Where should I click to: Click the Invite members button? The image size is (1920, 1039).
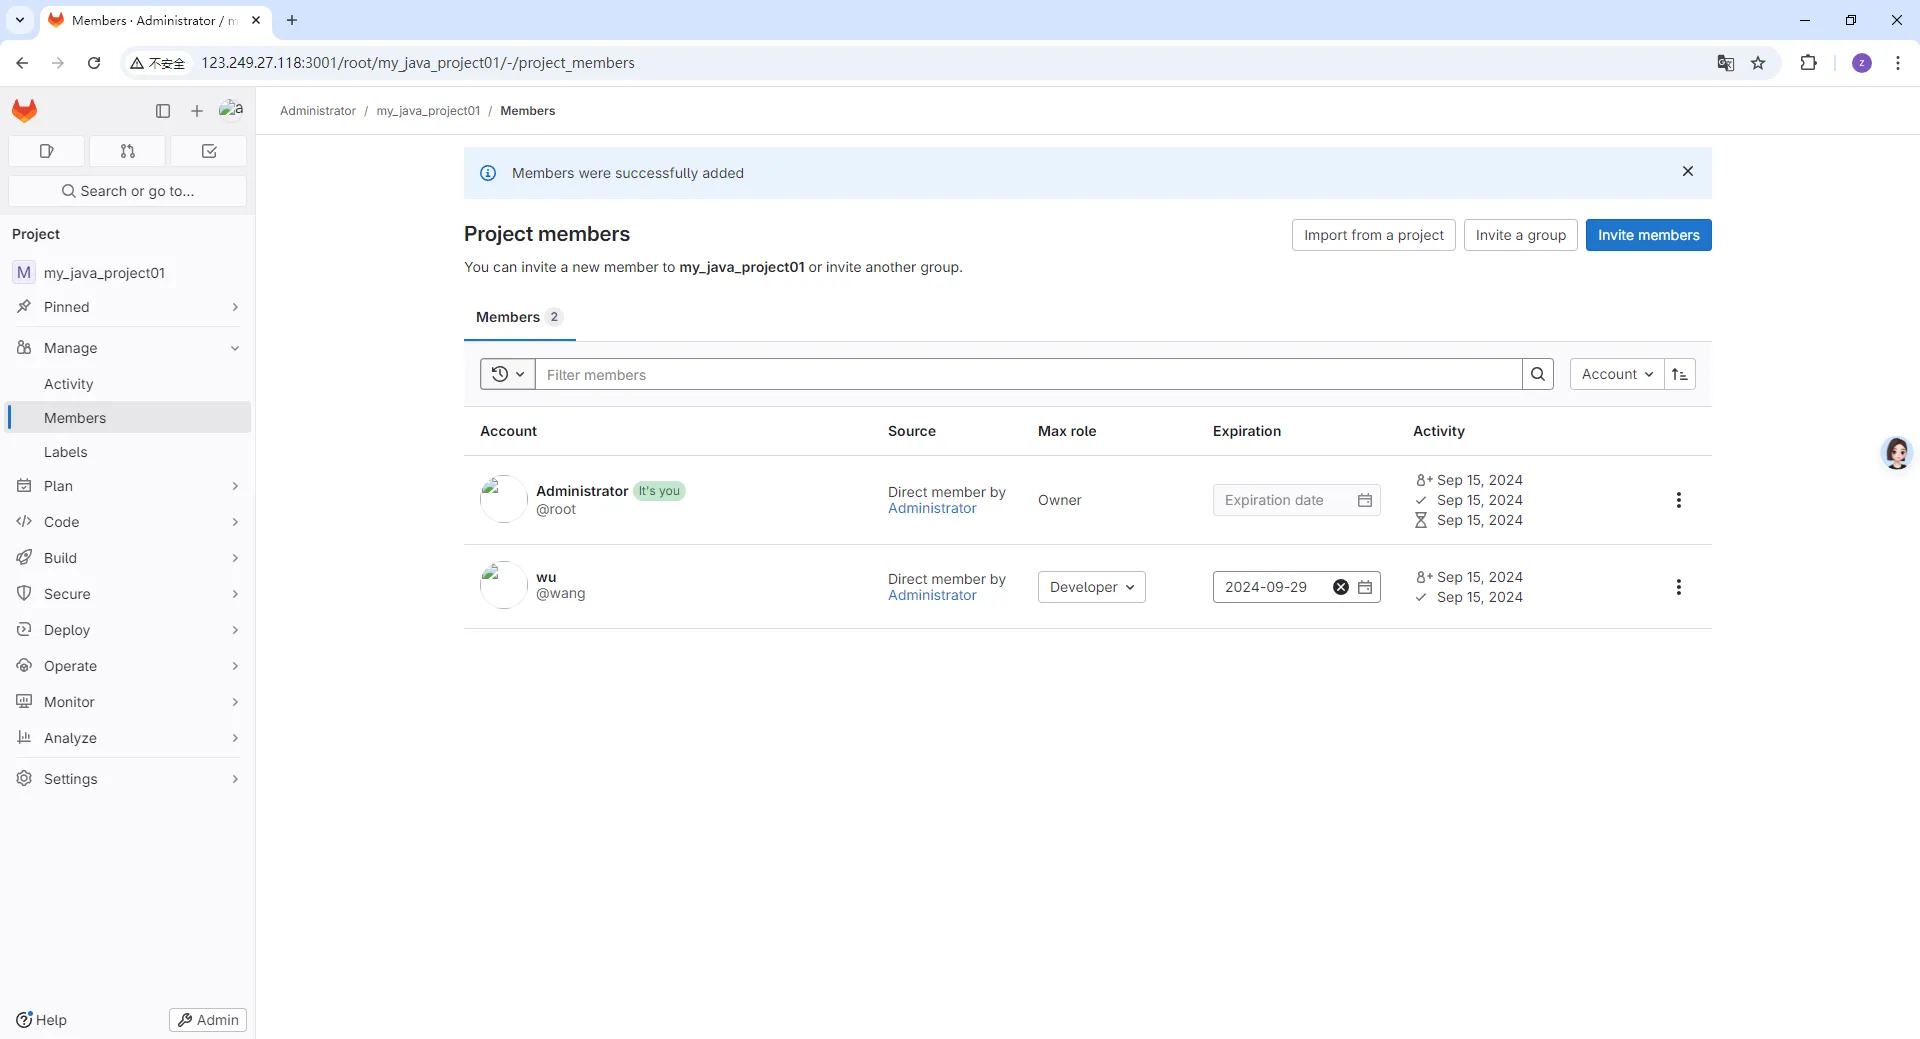(x=1648, y=235)
